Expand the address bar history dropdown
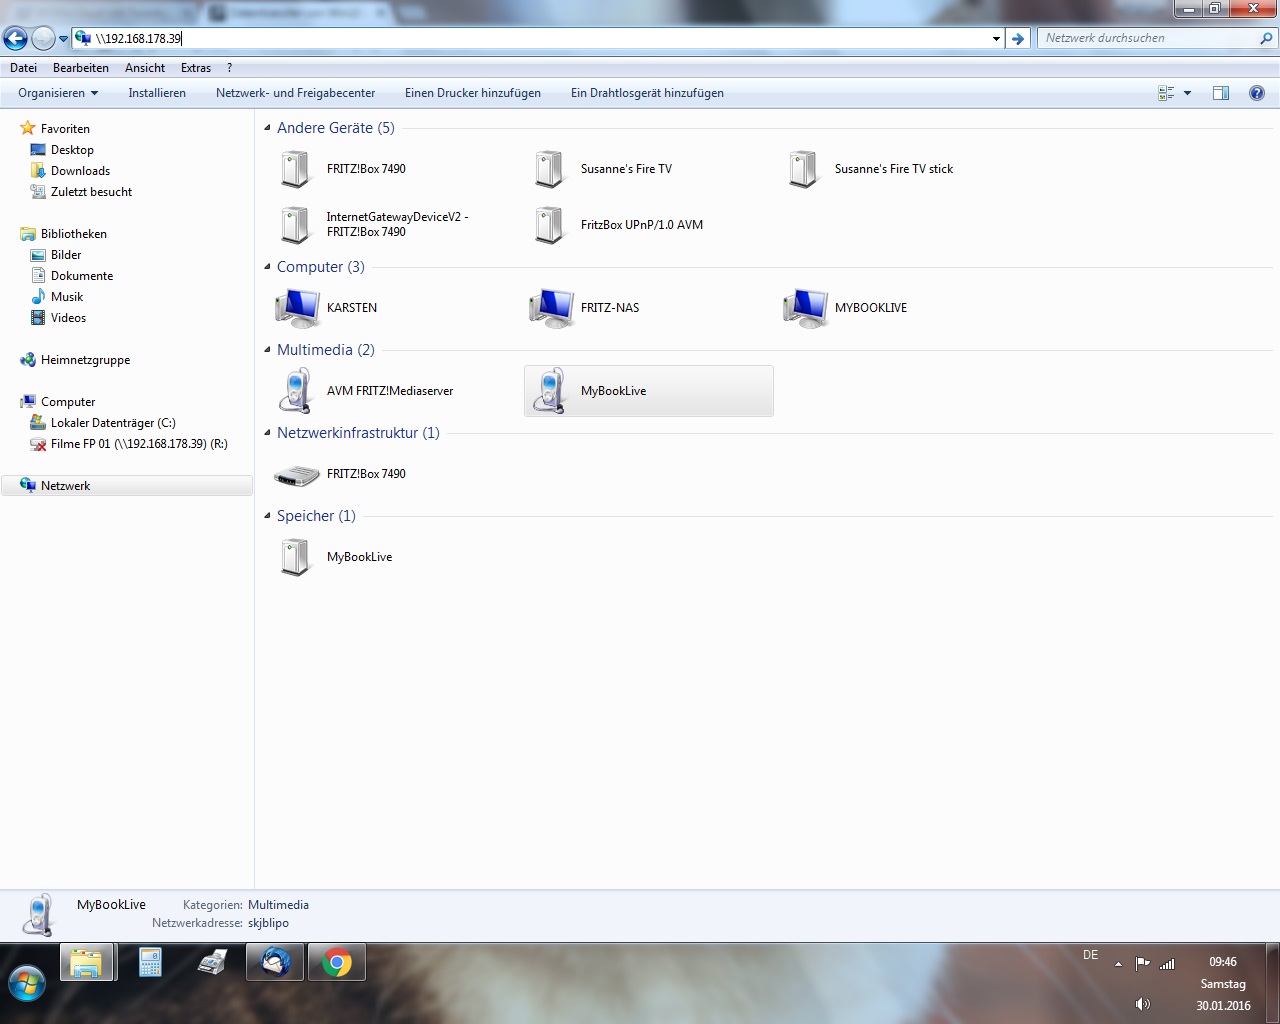 [996, 39]
